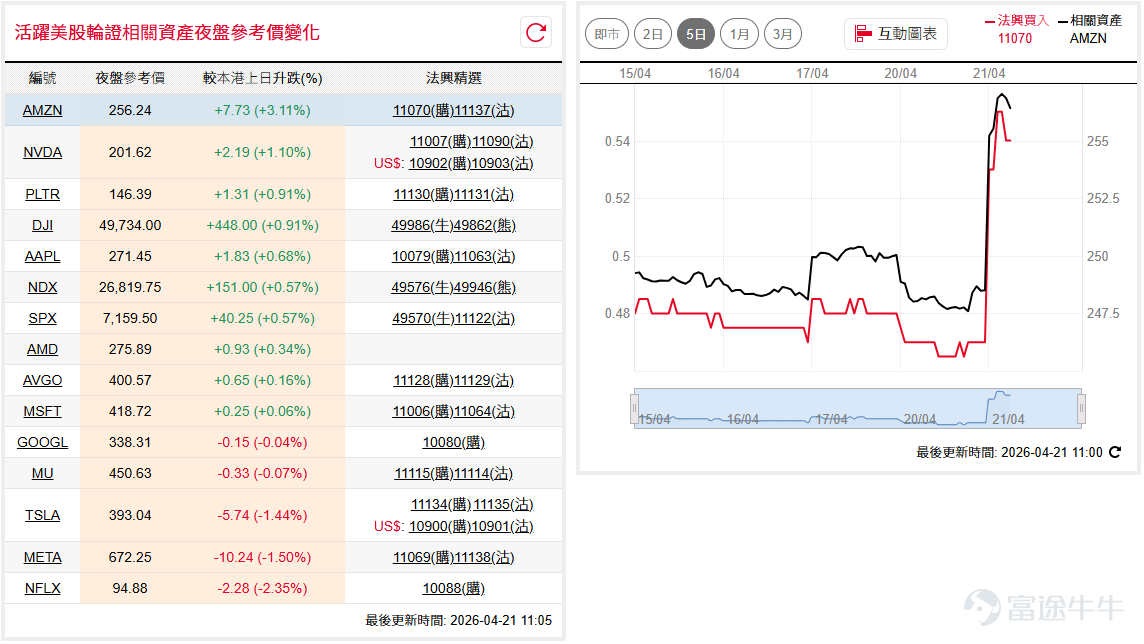Click the chart range navigator area

[x=858, y=408]
